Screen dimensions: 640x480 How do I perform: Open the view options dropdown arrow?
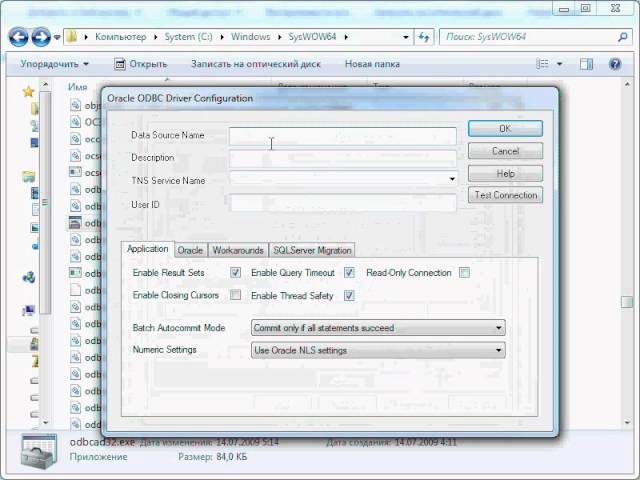click(560, 64)
